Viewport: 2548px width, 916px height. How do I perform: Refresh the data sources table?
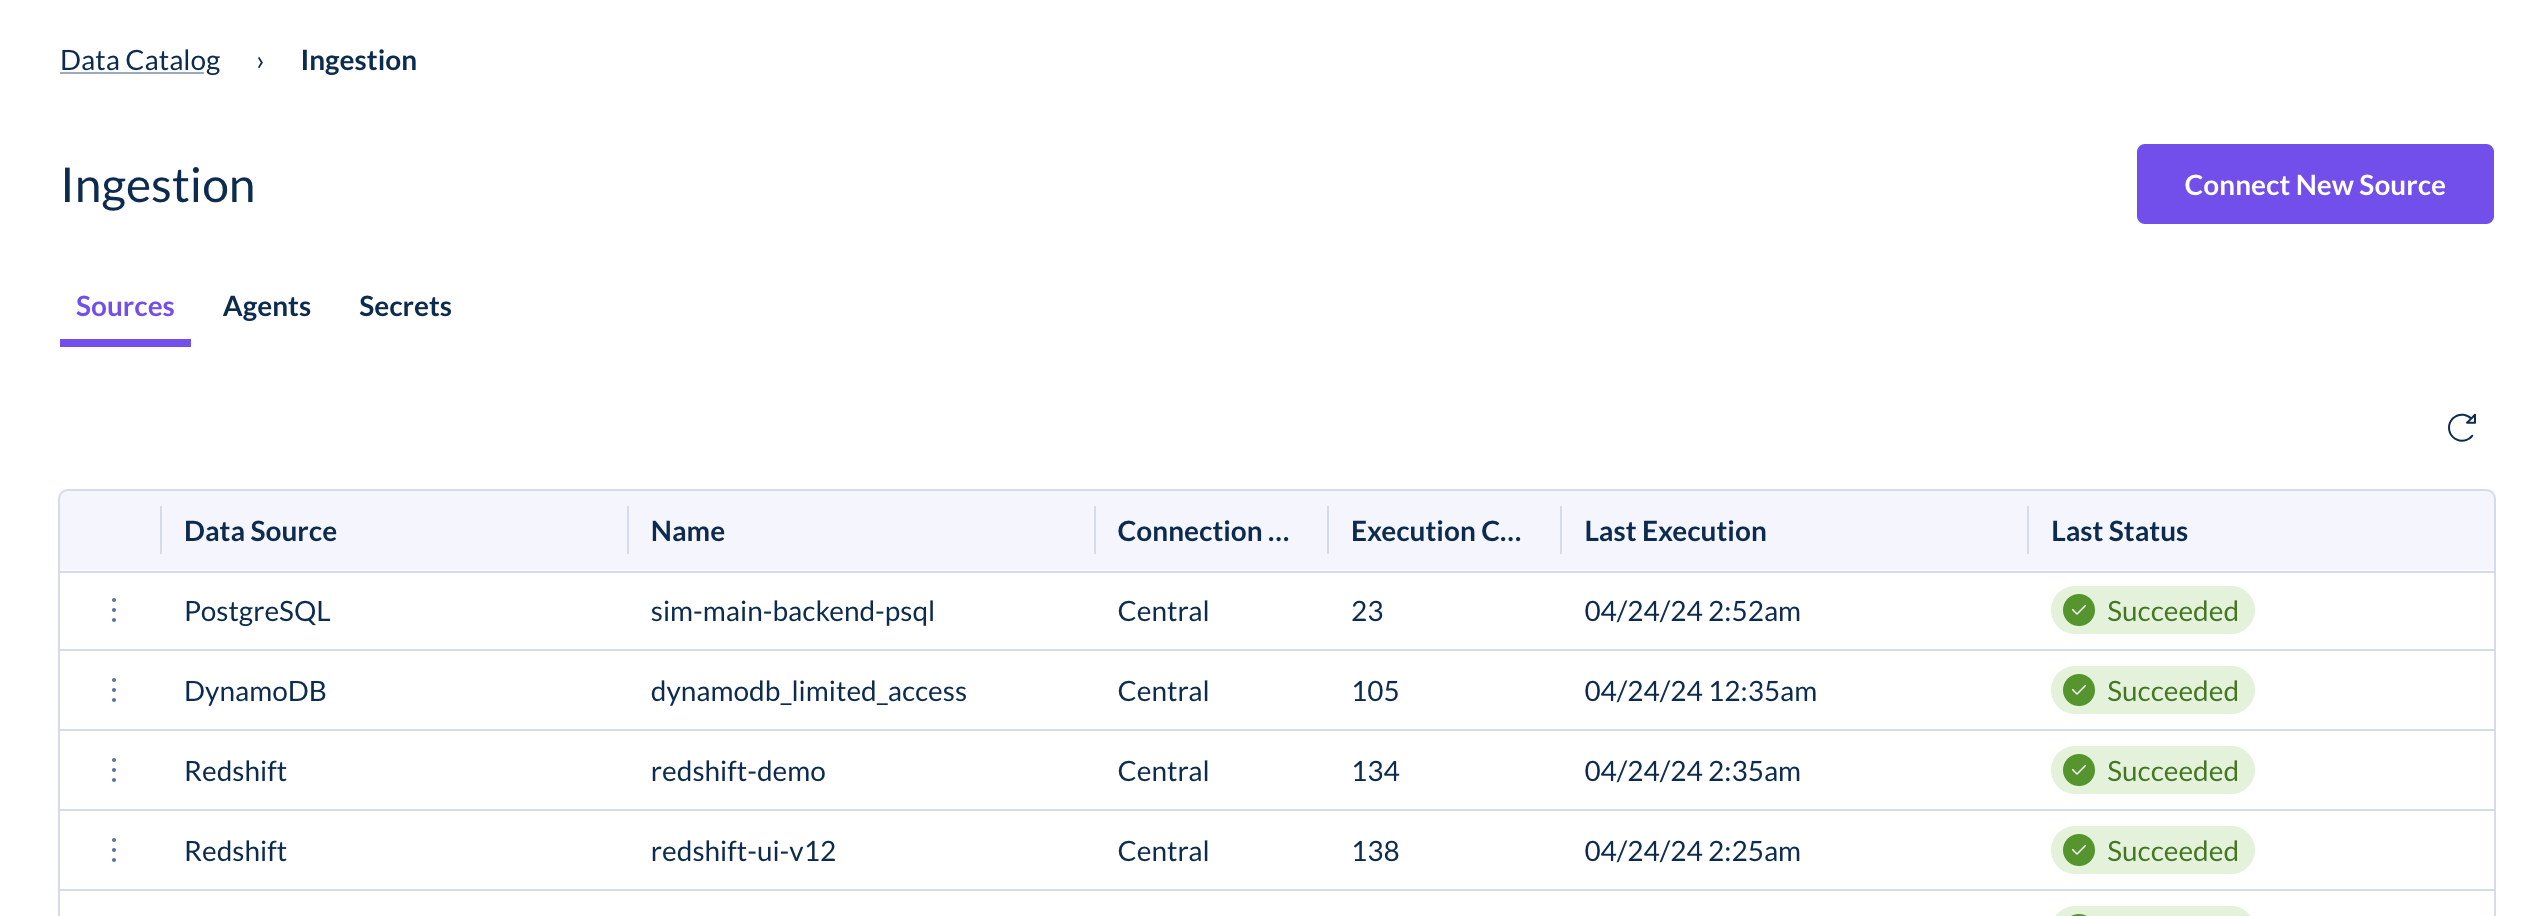pyautogui.click(x=2462, y=427)
